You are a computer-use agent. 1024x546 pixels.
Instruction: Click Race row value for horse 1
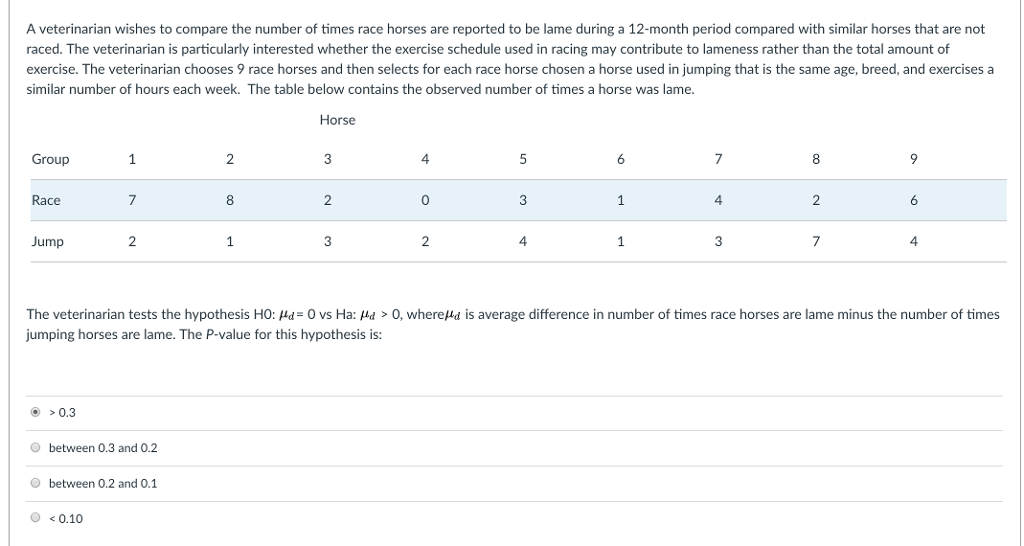(x=132, y=200)
